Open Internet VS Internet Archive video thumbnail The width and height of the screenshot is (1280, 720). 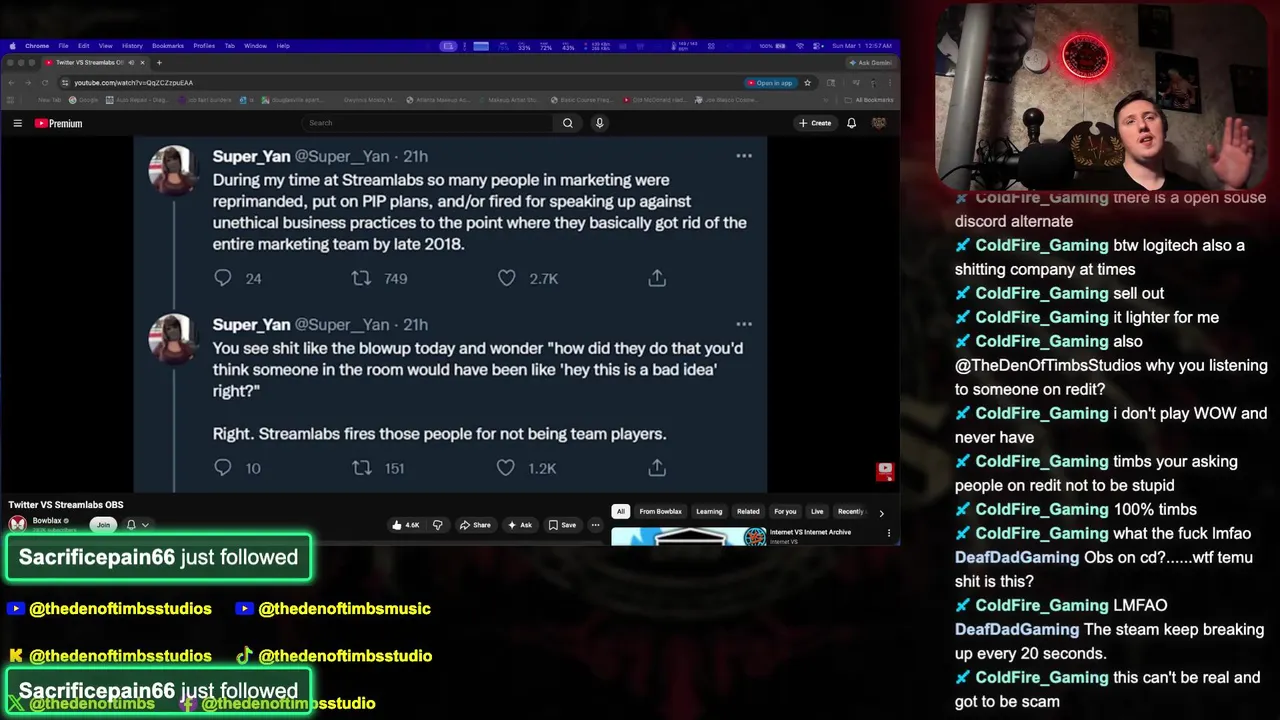688,537
